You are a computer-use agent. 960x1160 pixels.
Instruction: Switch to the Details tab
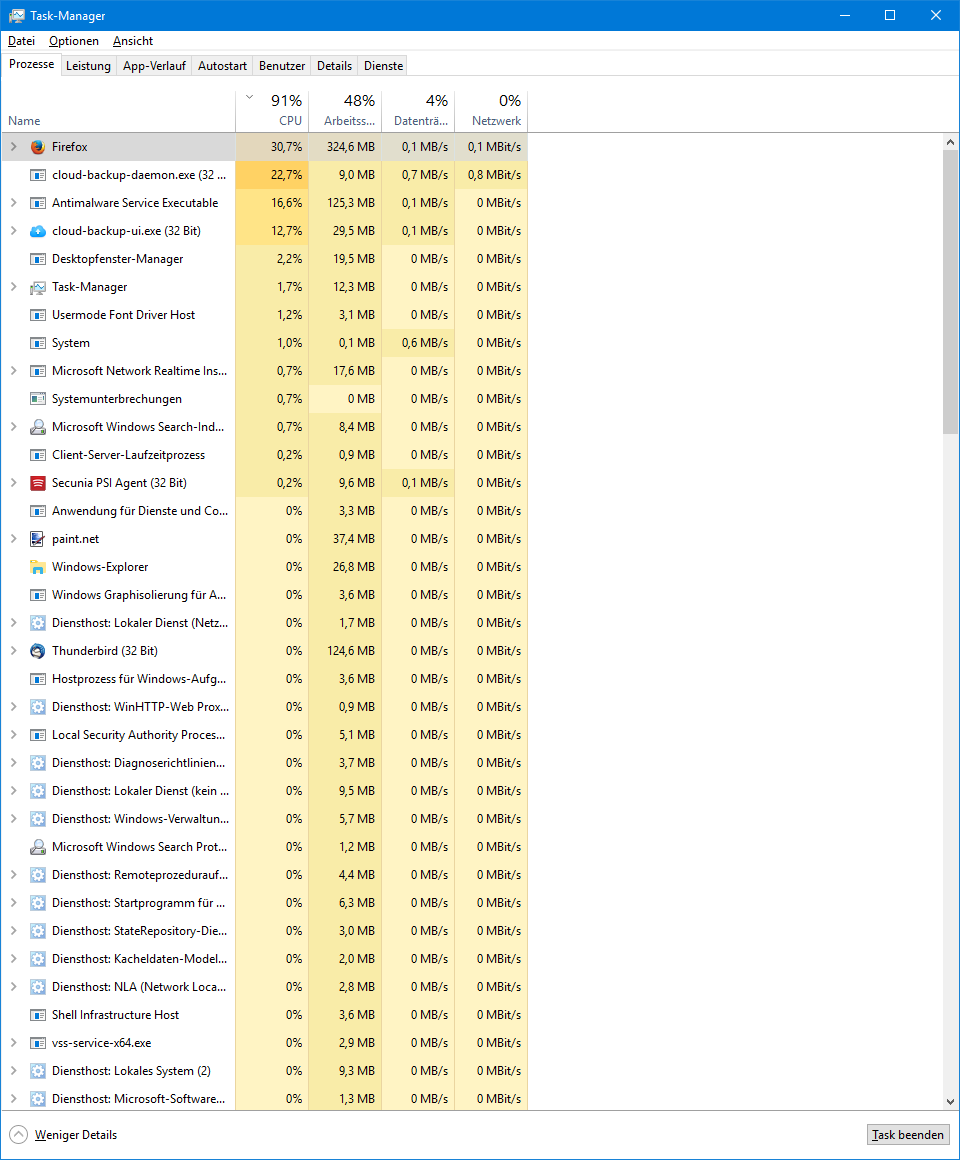(334, 66)
